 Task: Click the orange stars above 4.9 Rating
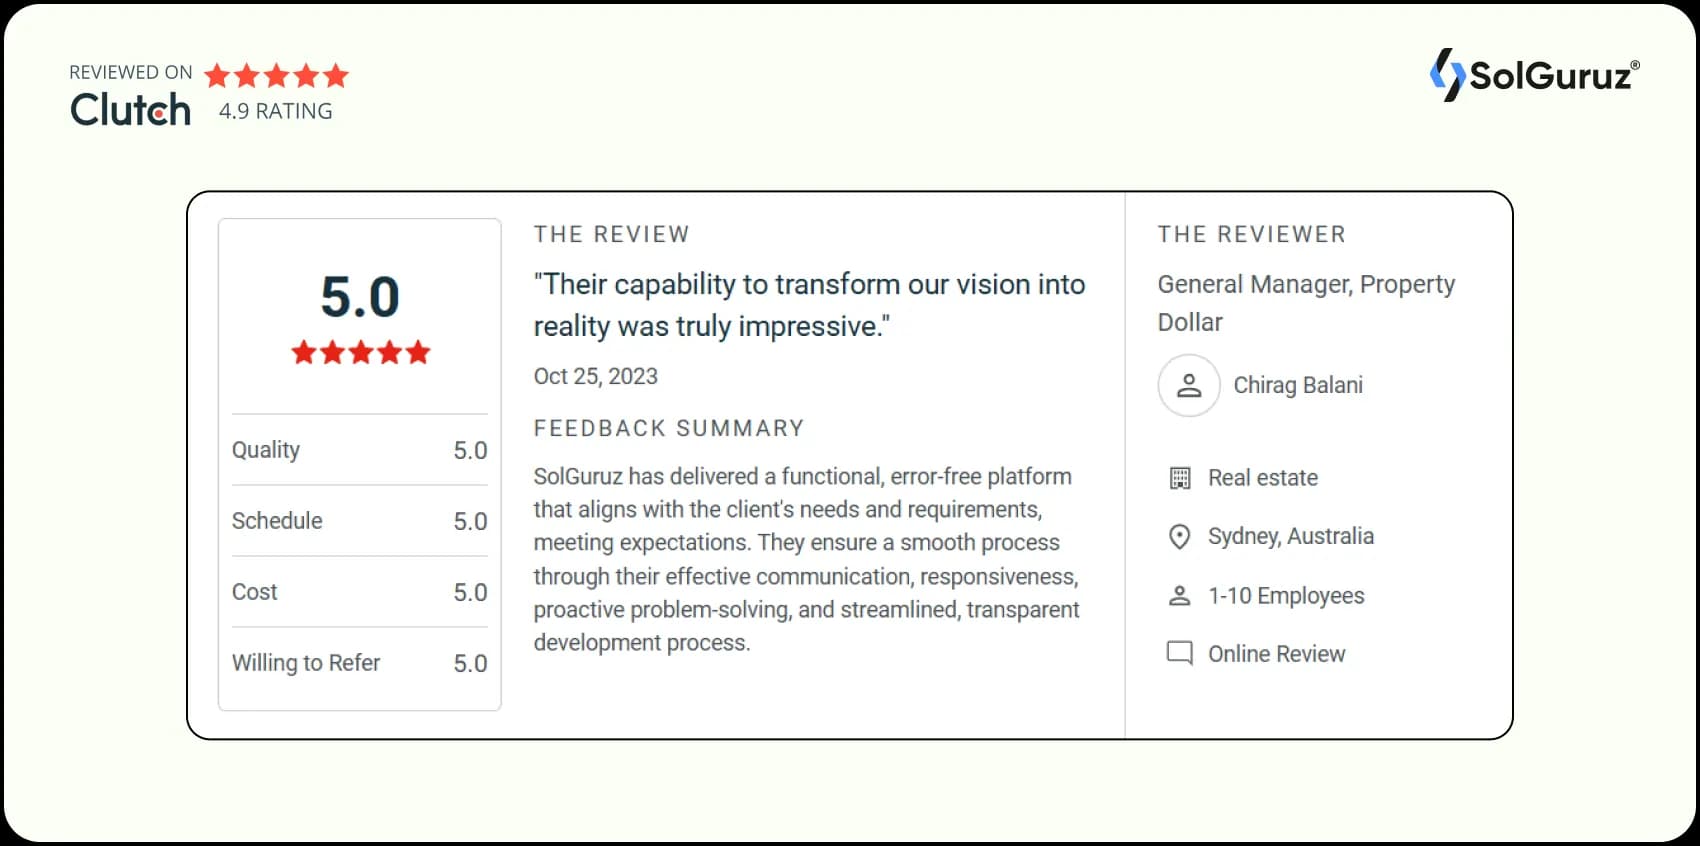pos(277,75)
